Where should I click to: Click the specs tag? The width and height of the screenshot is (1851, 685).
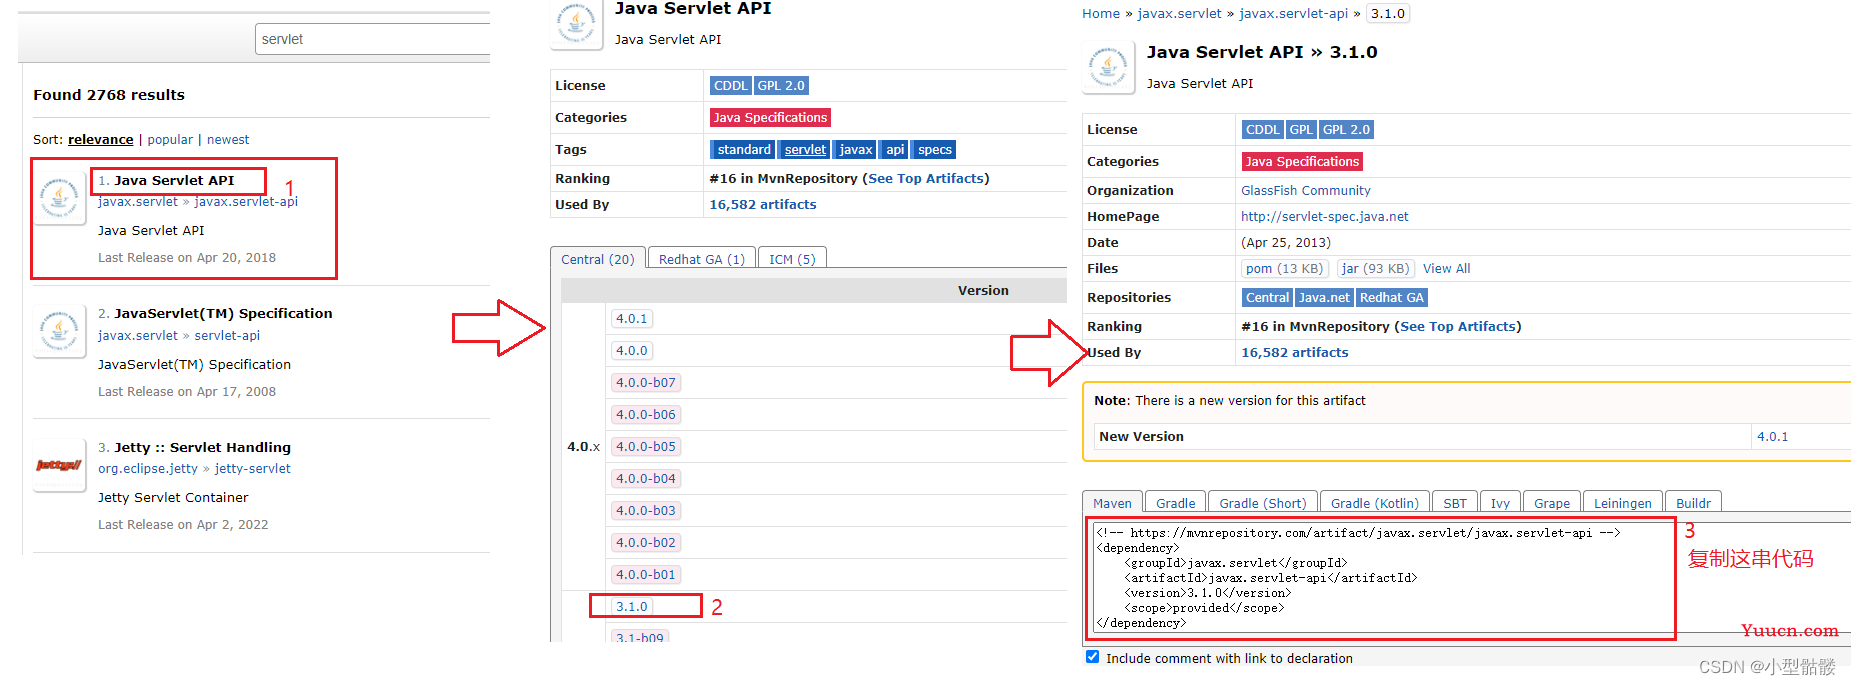click(935, 150)
